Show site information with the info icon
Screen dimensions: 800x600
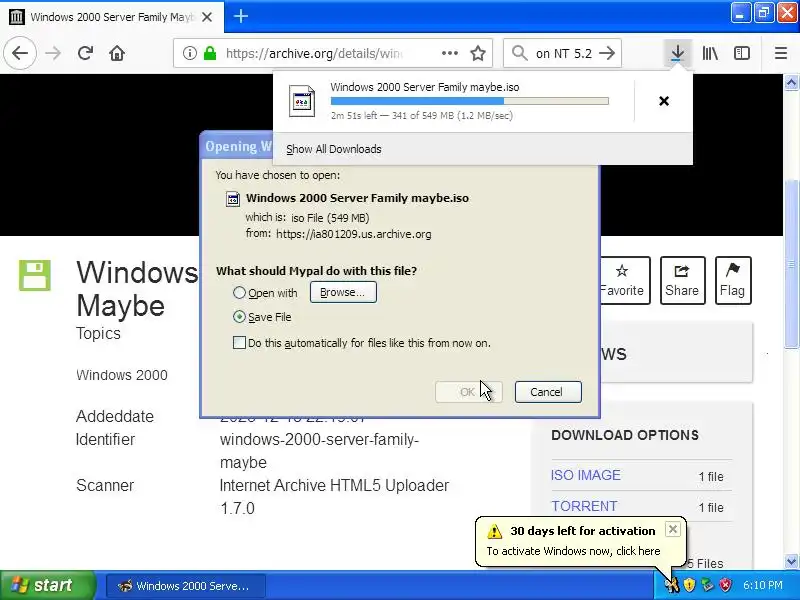pos(189,53)
